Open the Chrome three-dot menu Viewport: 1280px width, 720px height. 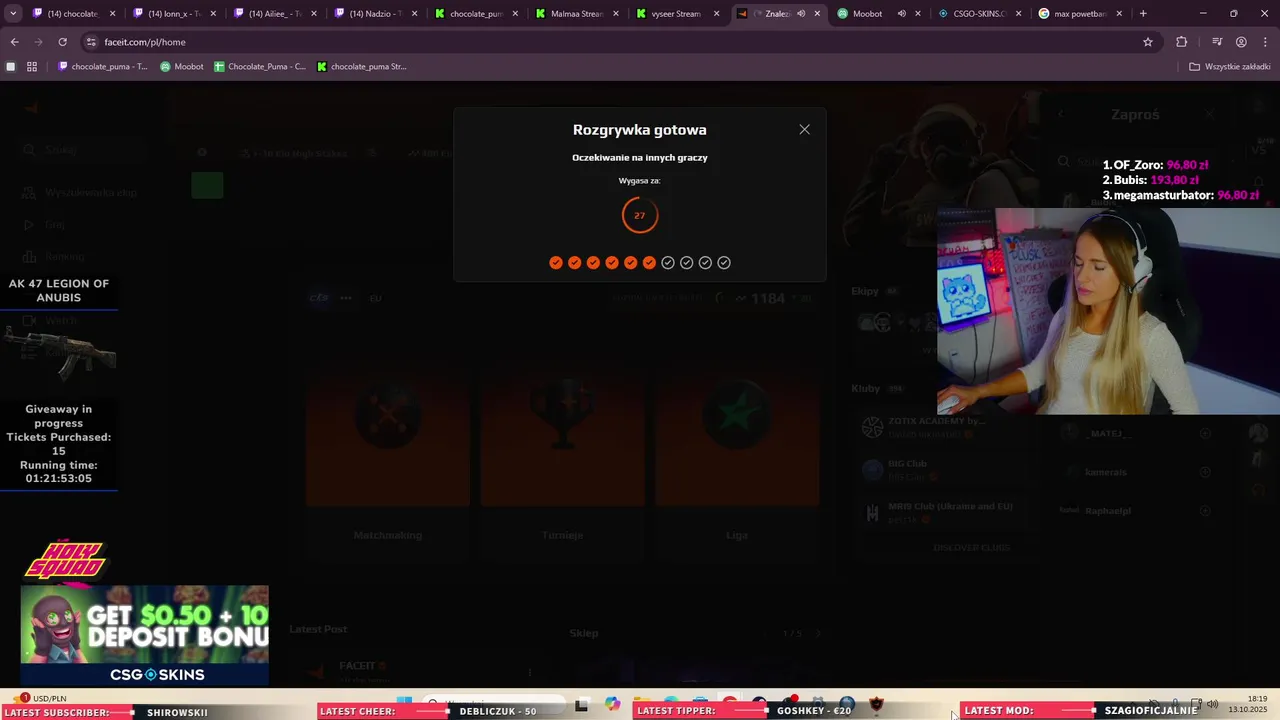pyautogui.click(x=1265, y=42)
